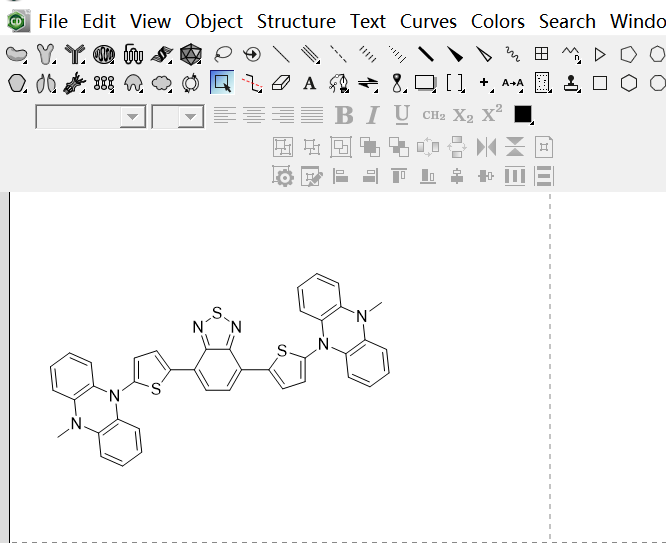Select the Bold Bond tool
This screenshot has height=543, width=666.
(426, 54)
